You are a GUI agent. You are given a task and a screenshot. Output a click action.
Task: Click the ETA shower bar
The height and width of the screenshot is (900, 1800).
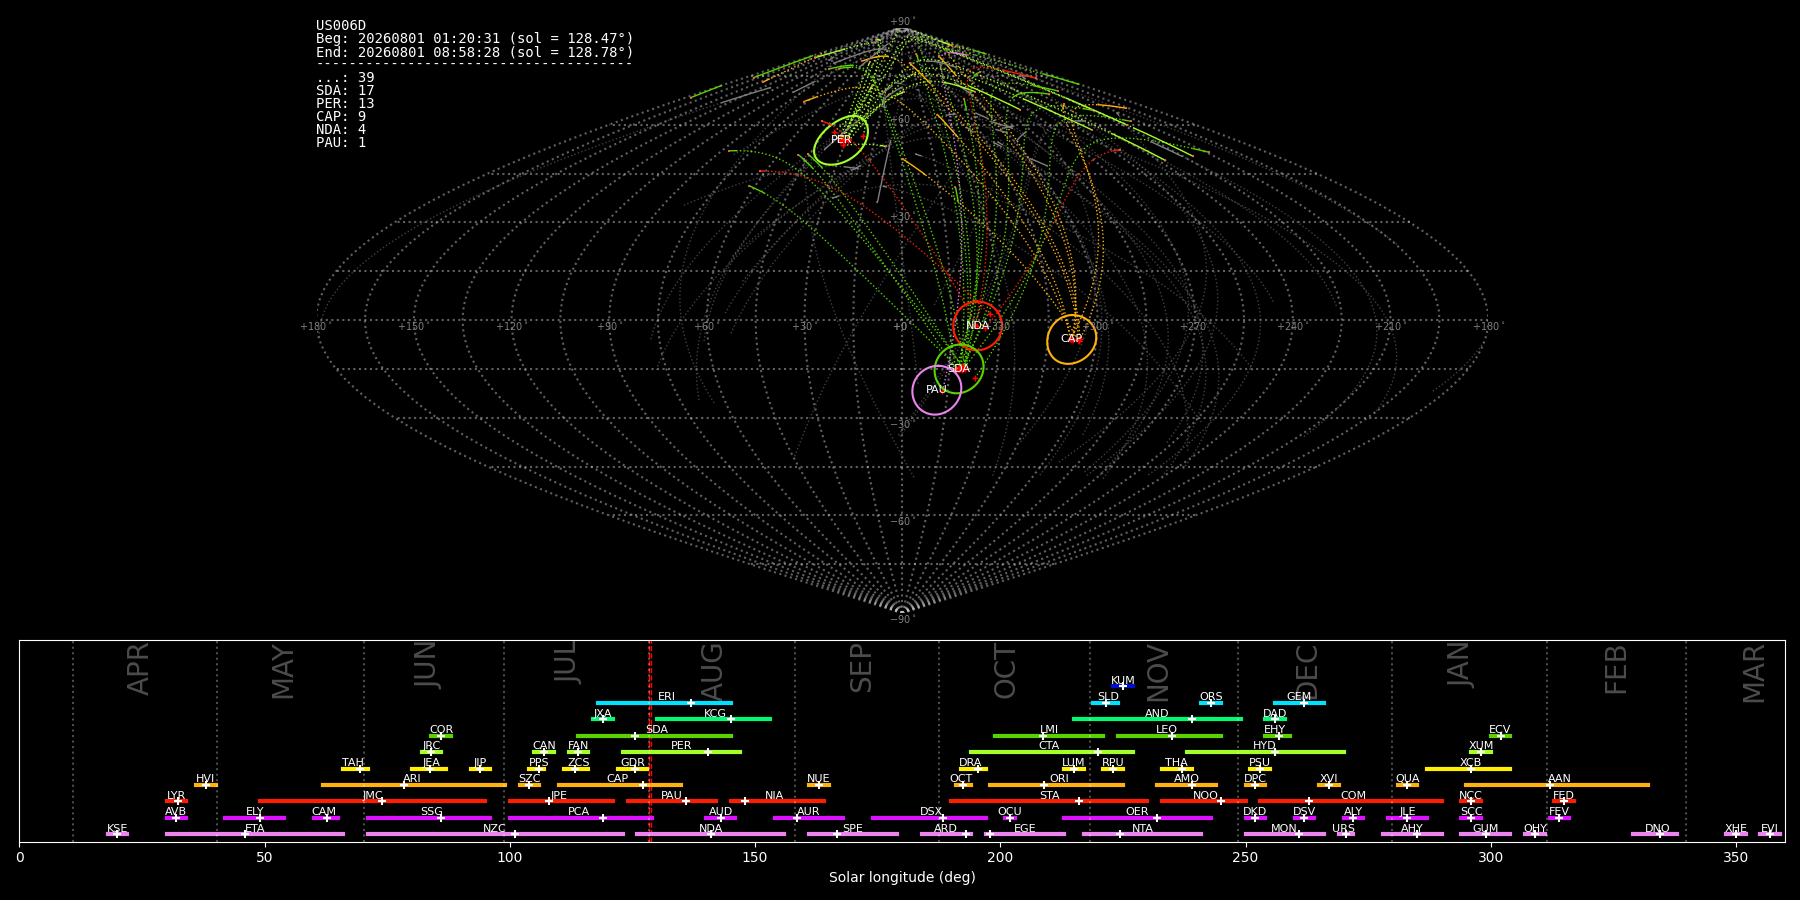(255, 834)
